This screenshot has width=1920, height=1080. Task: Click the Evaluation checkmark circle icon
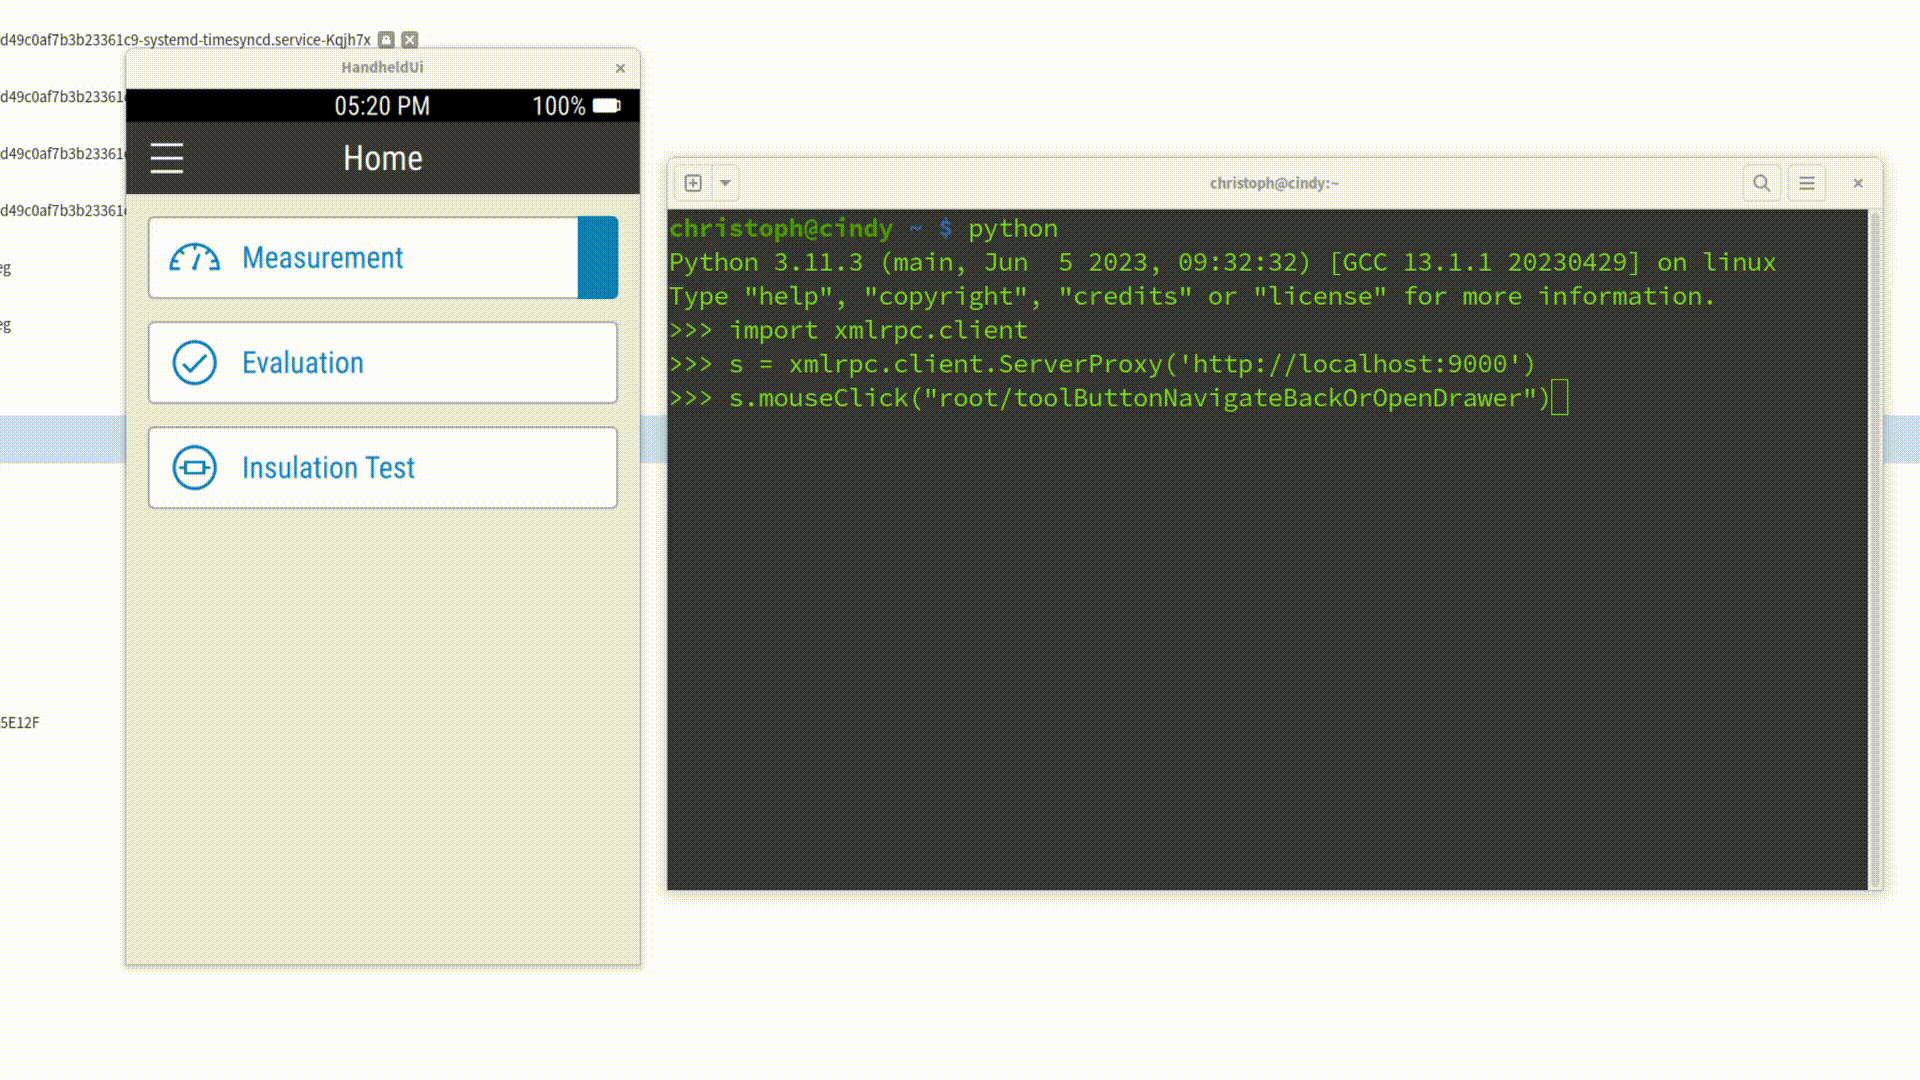click(194, 363)
